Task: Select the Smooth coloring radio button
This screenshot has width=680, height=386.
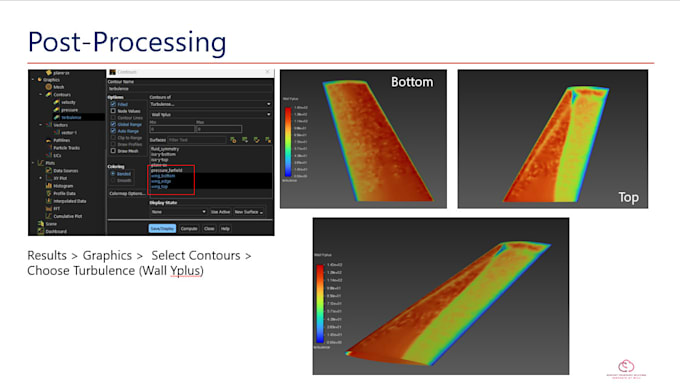Action: click(x=113, y=180)
